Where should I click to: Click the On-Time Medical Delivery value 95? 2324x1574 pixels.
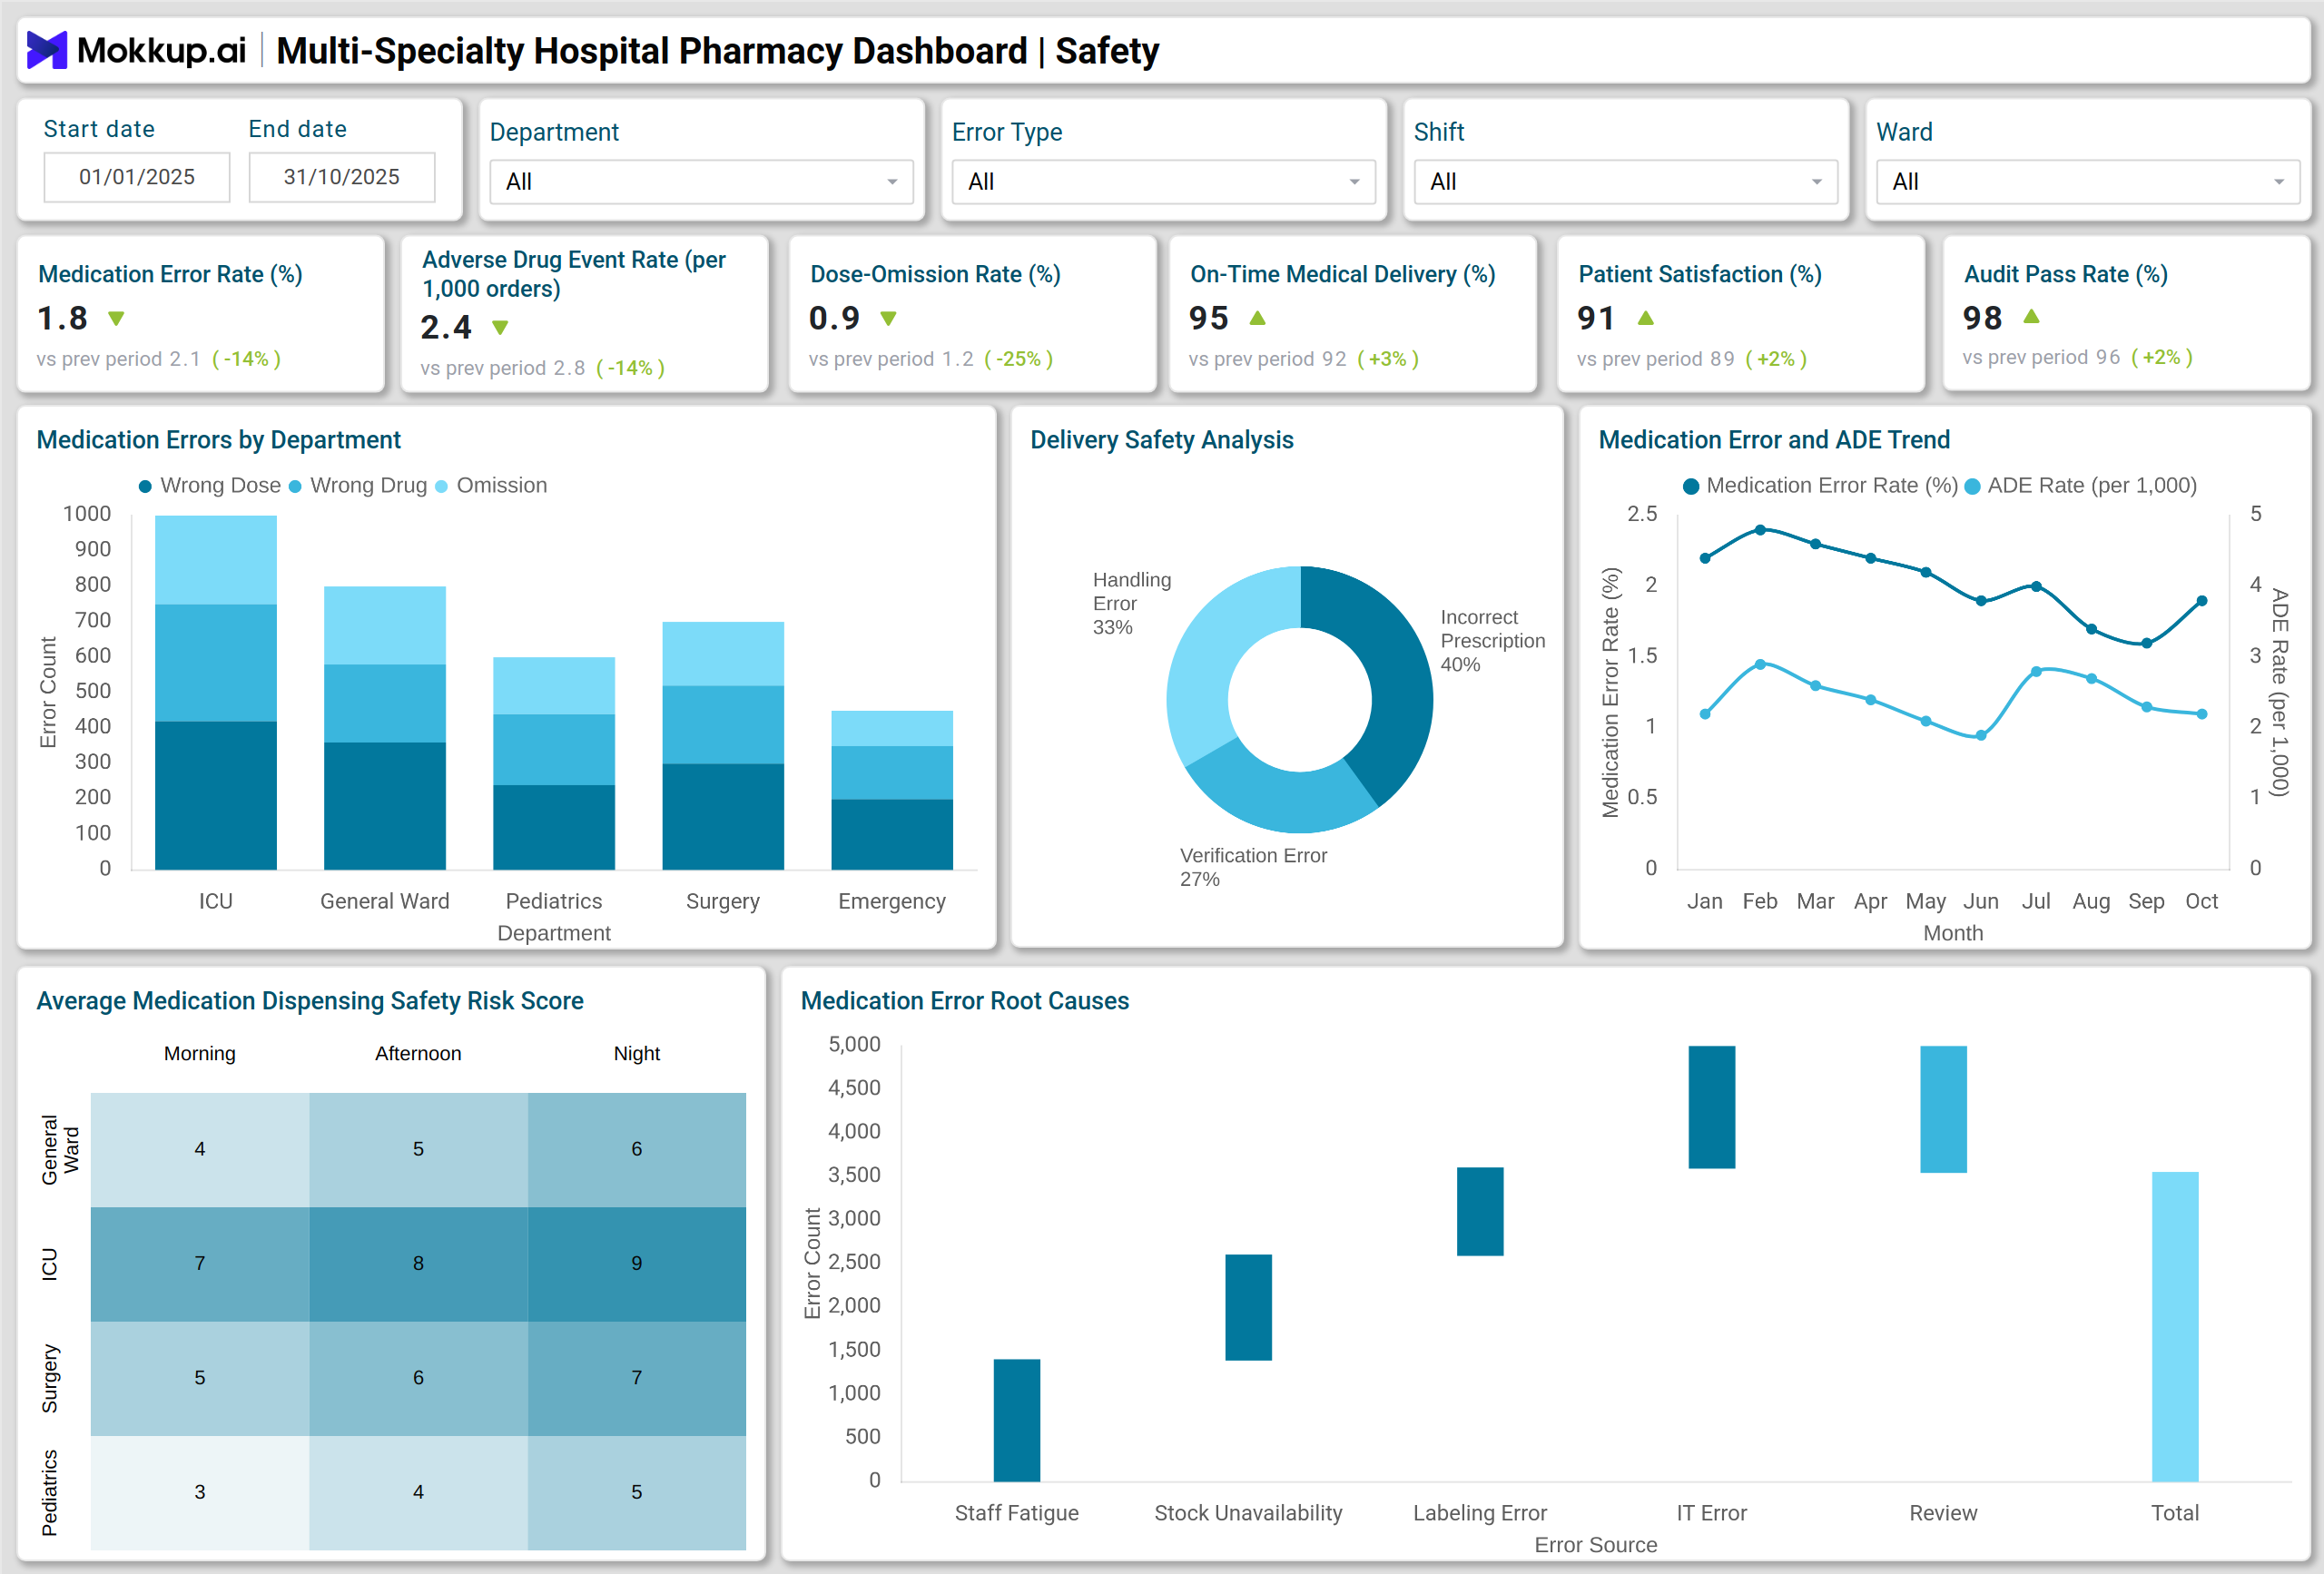[x=1209, y=318]
